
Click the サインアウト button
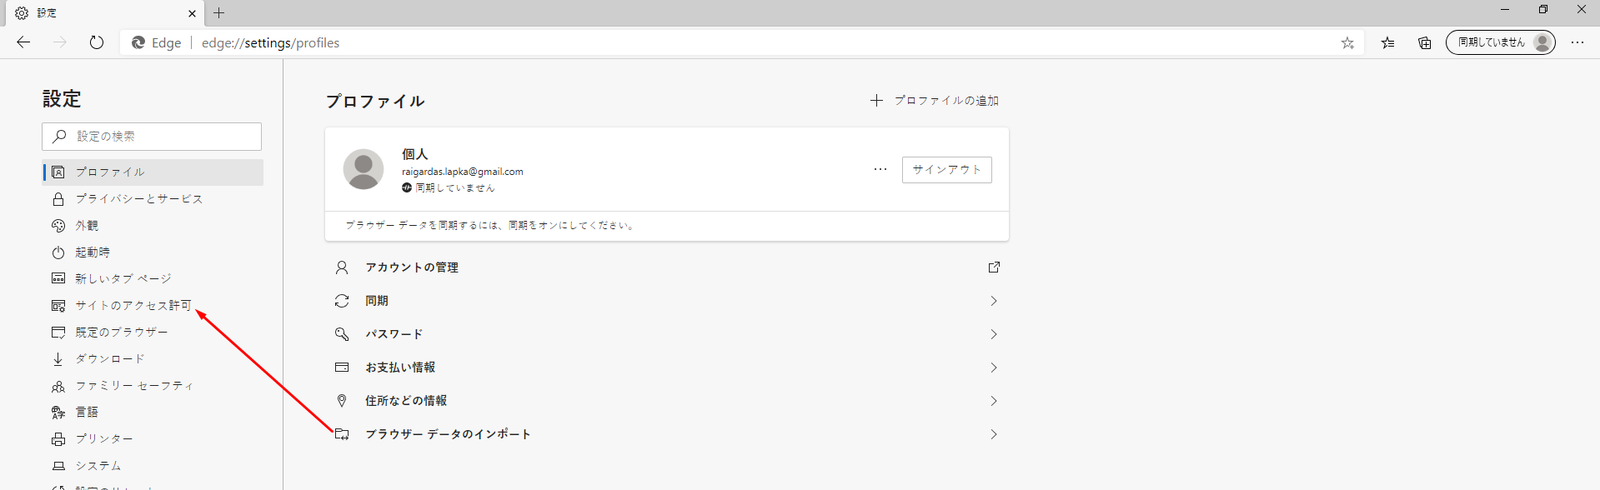[946, 170]
